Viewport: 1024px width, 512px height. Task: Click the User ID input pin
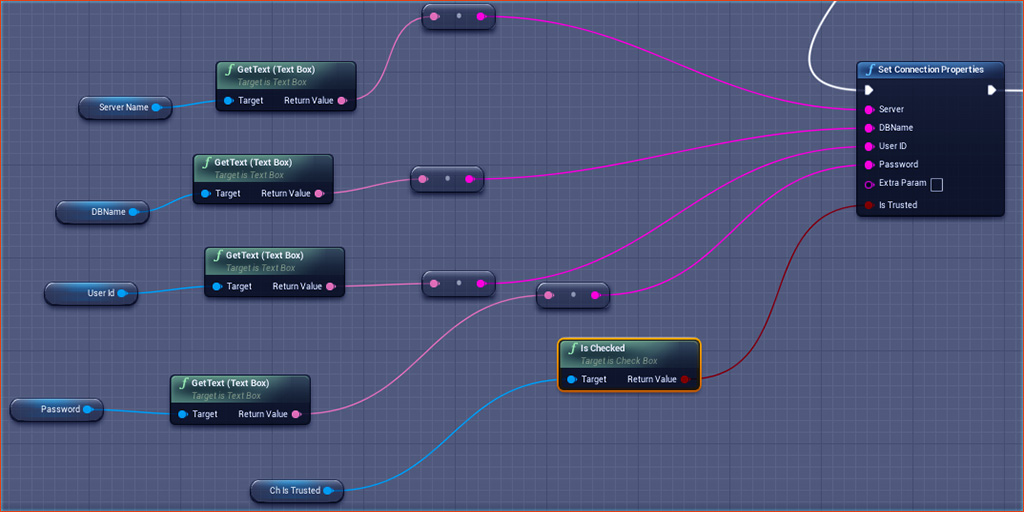pos(869,146)
